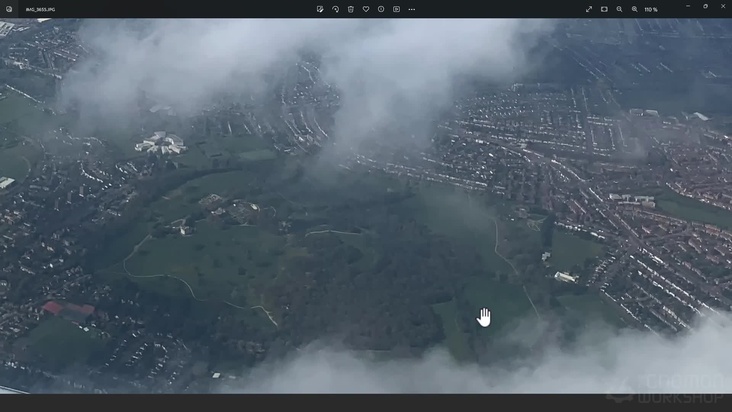Rotate the photo using the rotate icon
Image resolution: width=732 pixels, height=412 pixels.
pyautogui.click(x=335, y=9)
